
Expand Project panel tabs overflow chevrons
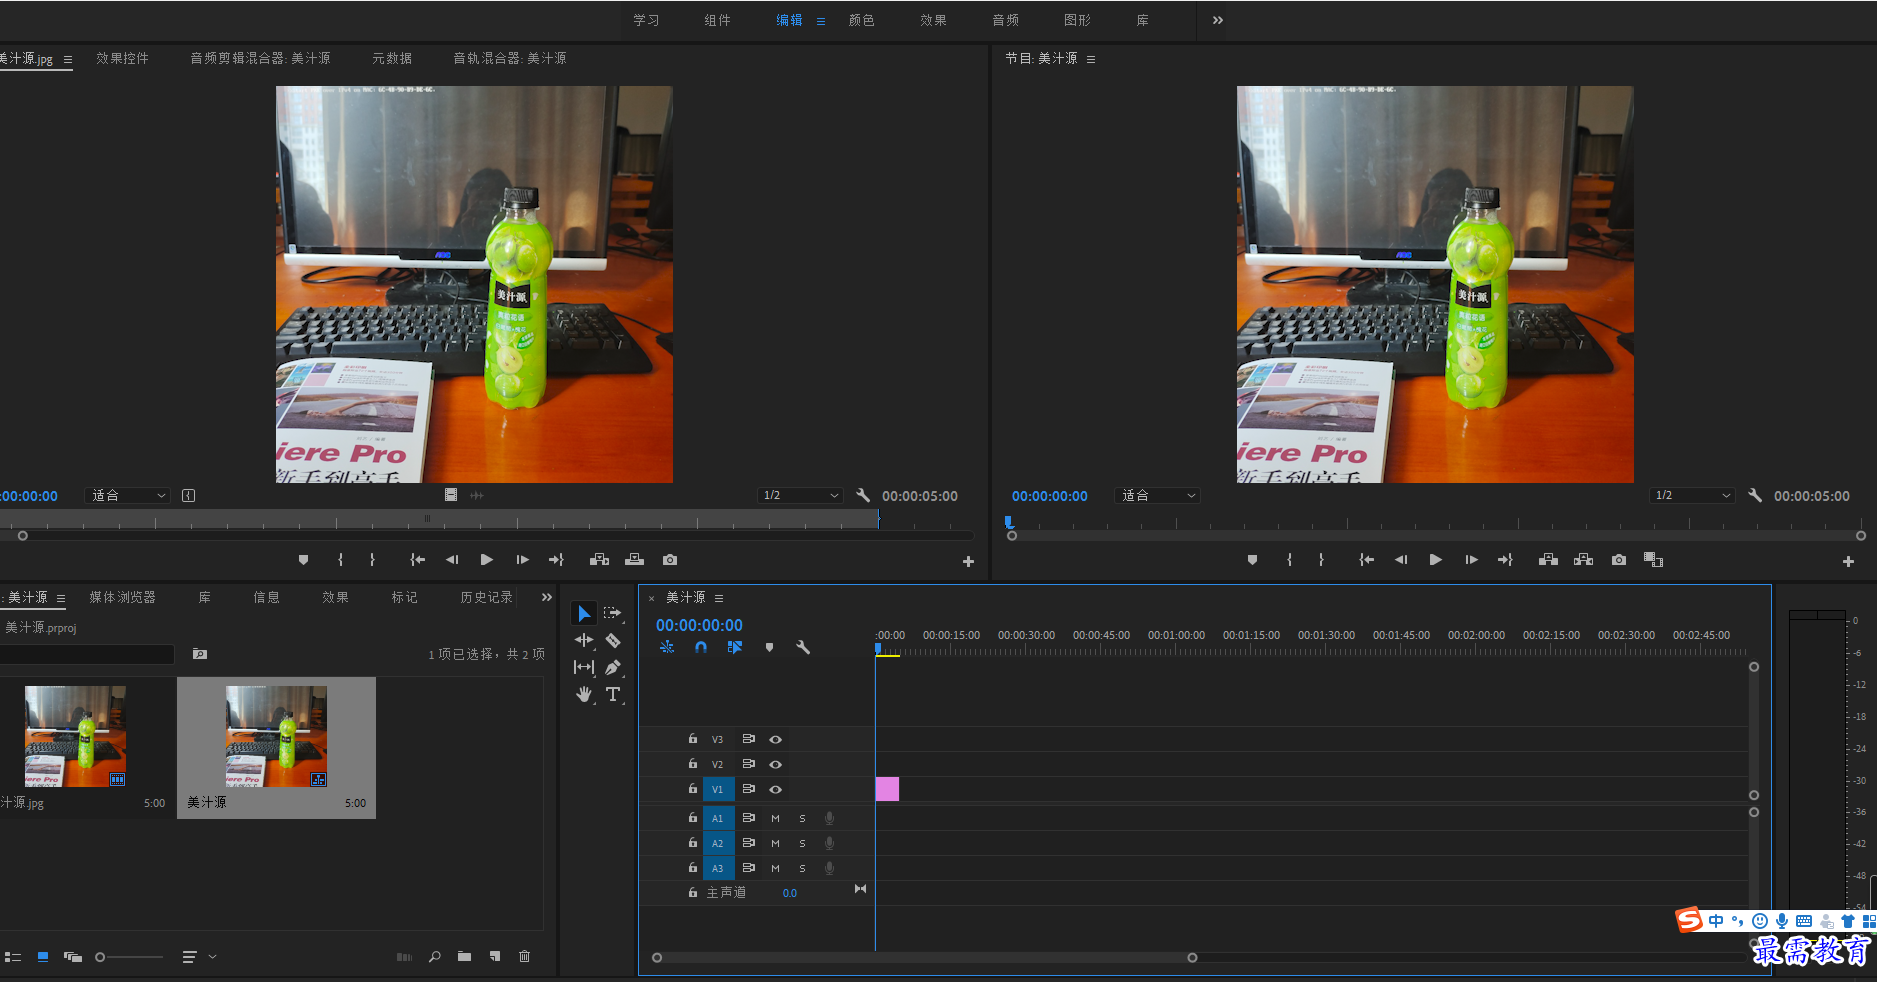pyautogui.click(x=546, y=597)
